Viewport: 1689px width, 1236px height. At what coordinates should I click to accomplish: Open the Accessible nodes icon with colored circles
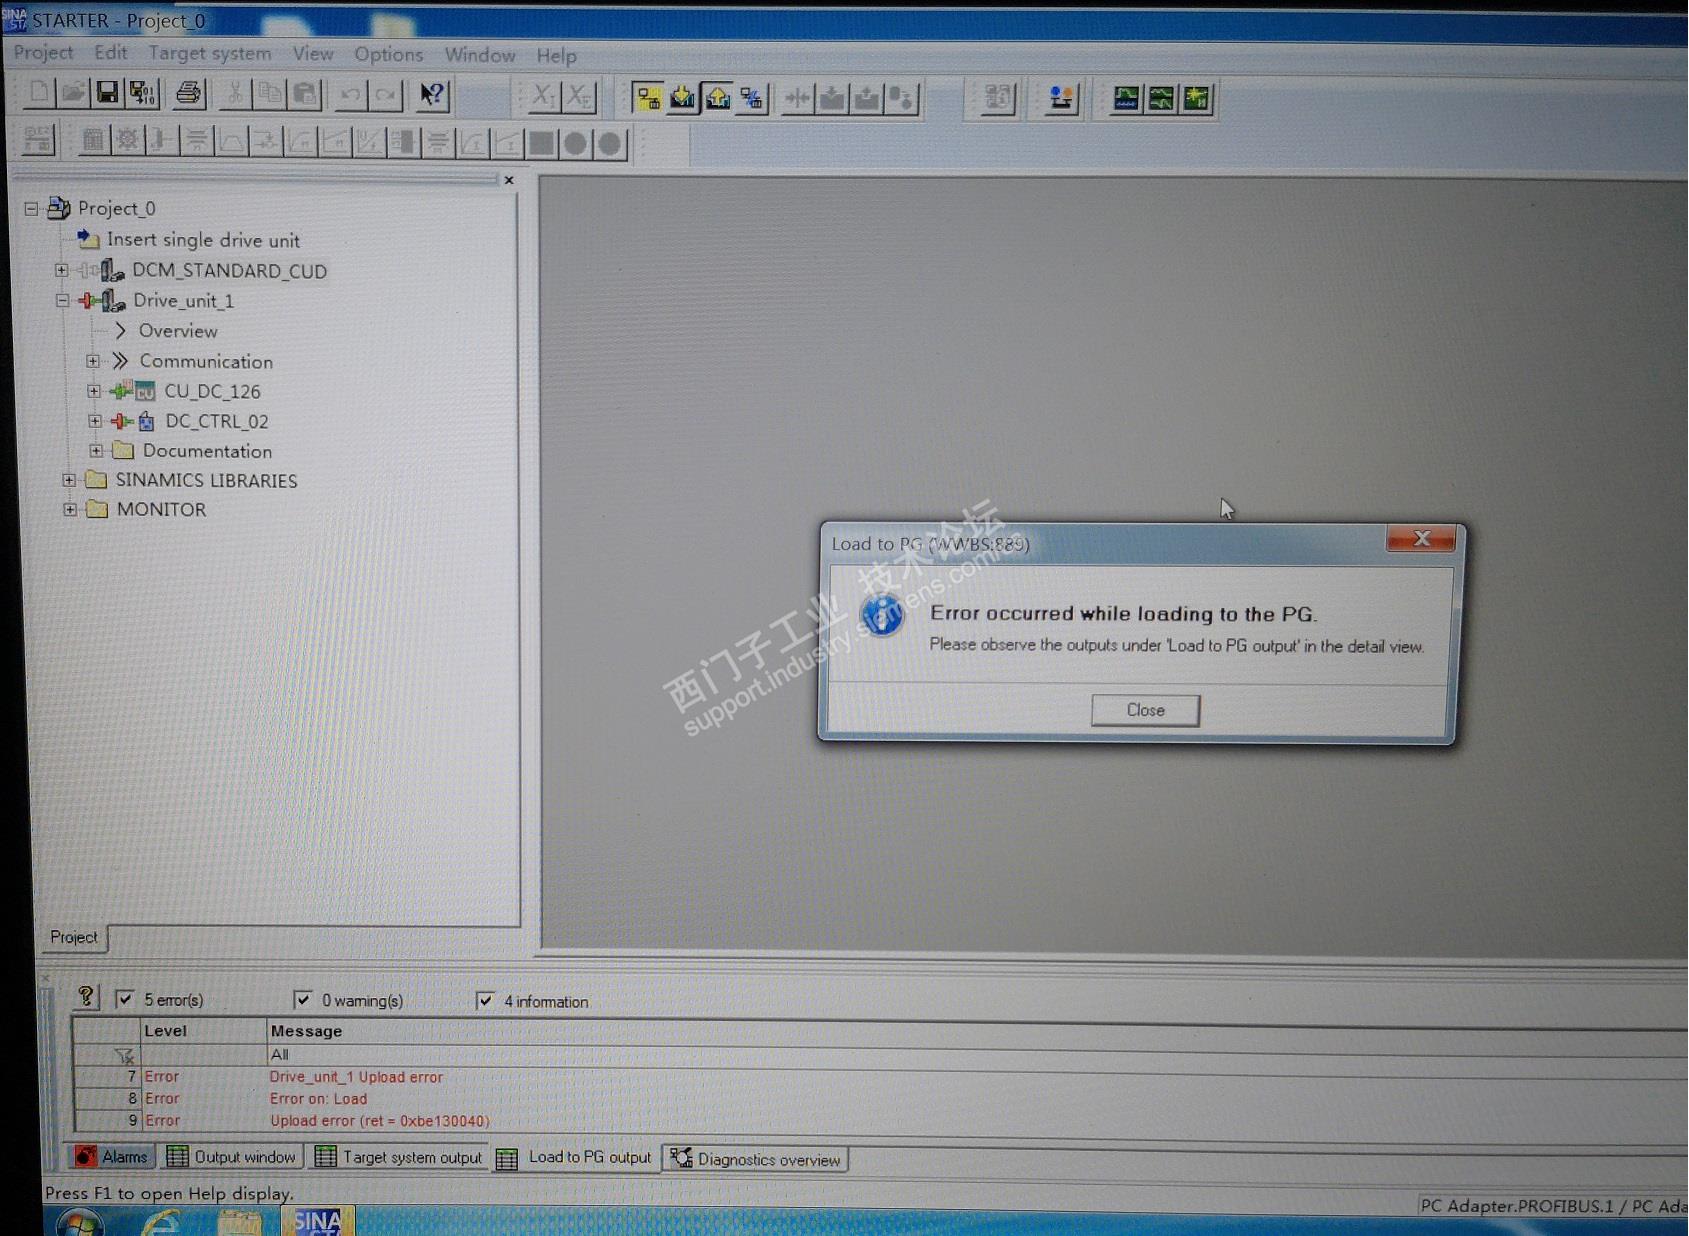pos(1061,98)
